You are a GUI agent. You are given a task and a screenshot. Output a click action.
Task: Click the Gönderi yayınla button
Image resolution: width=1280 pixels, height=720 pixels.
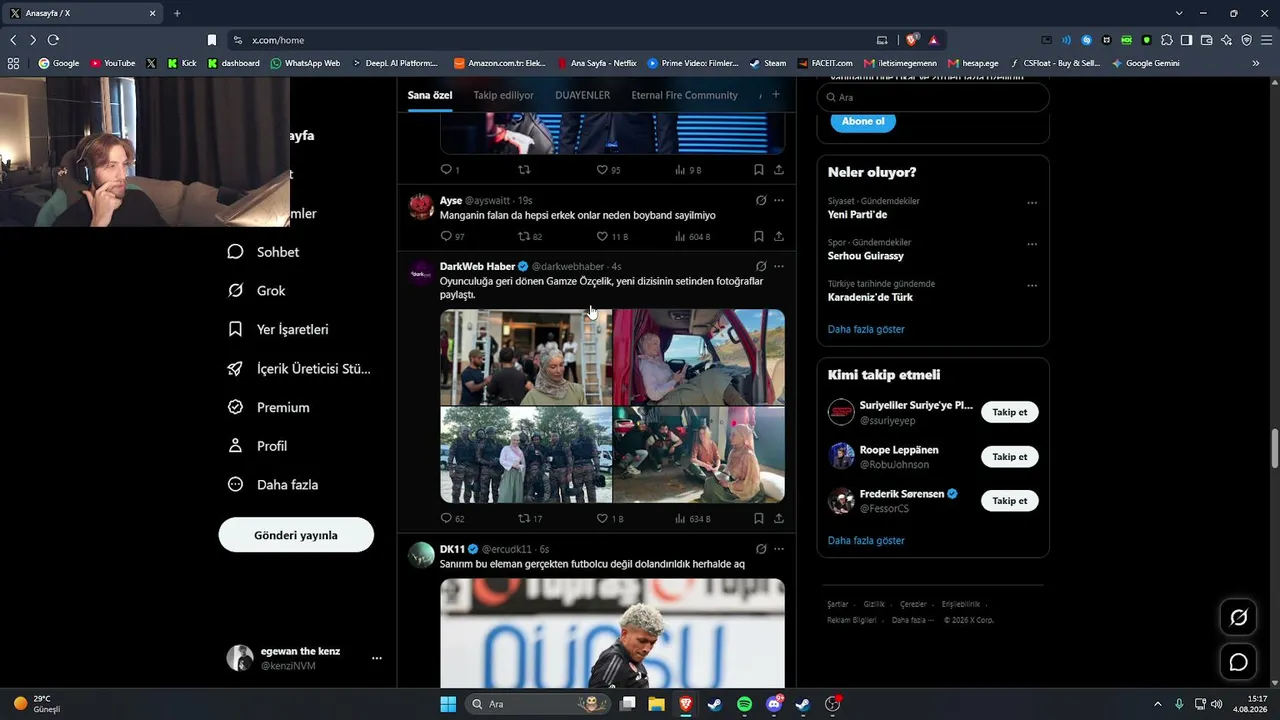point(296,535)
